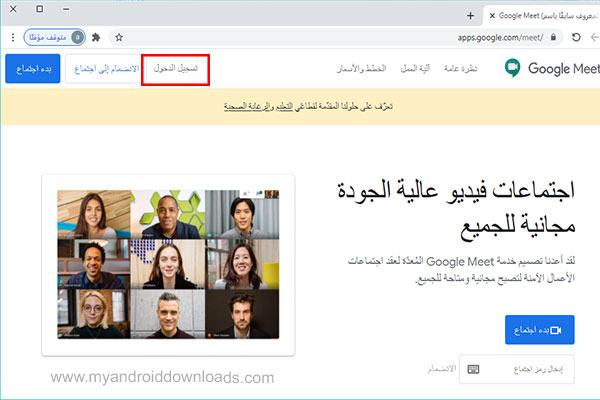The width and height of the screenshot is (600, 400).
Task: Close the Google Meet tab
Action: (x=492, y=16)
